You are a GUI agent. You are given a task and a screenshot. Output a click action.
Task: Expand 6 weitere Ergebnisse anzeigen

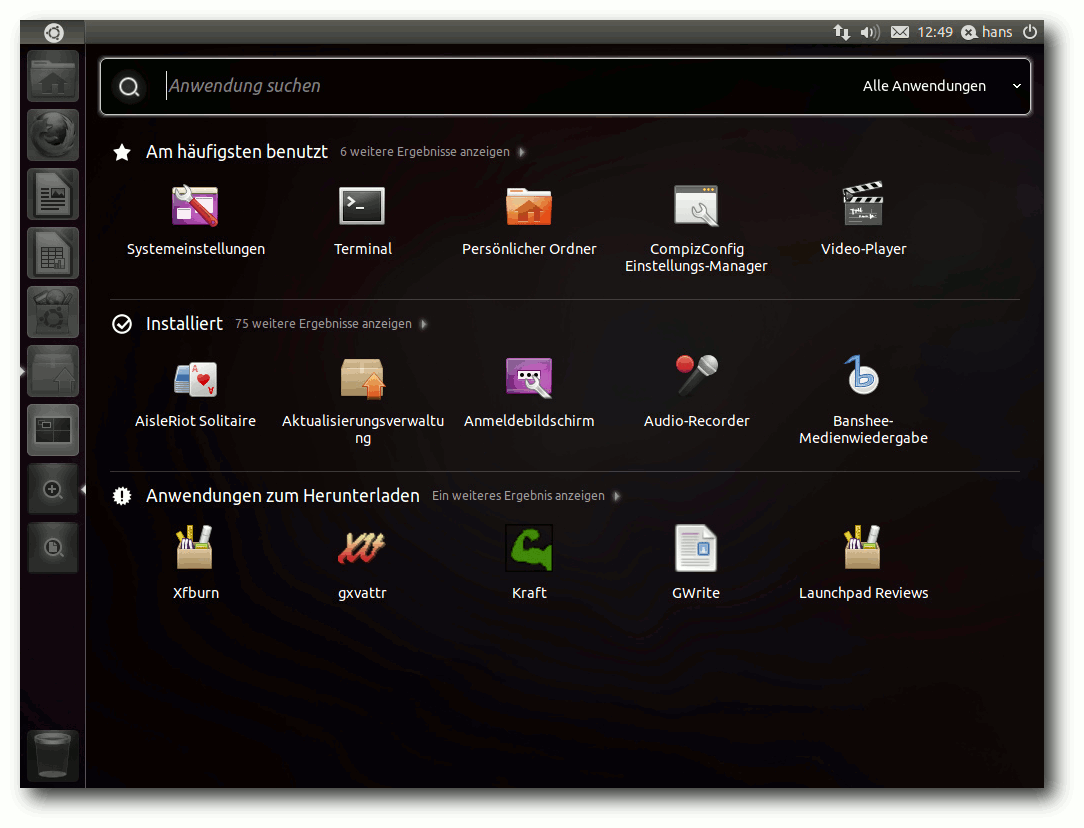432,152
